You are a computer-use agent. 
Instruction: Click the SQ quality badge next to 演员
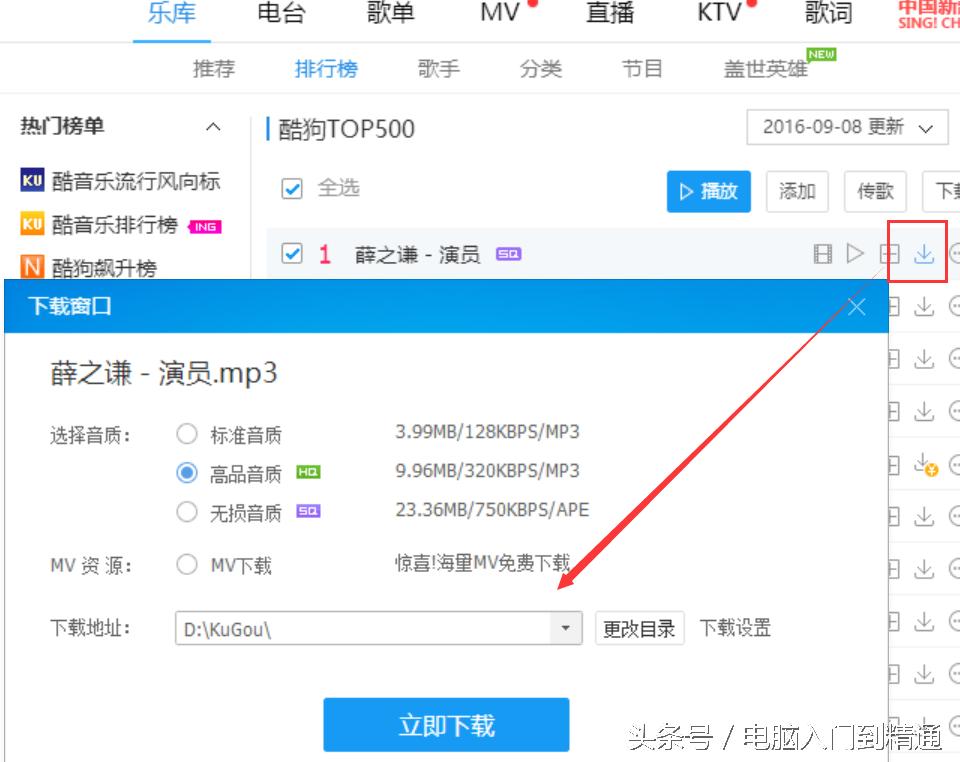508,255
